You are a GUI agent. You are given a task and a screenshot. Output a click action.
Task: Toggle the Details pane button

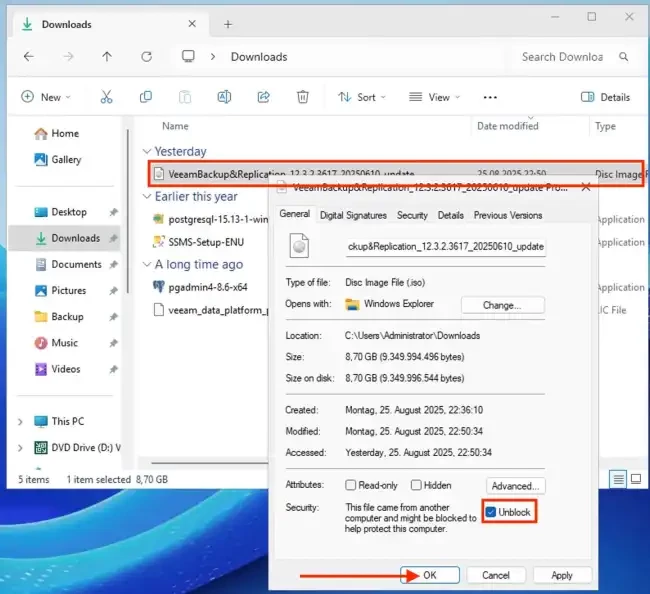pos(605,97)
